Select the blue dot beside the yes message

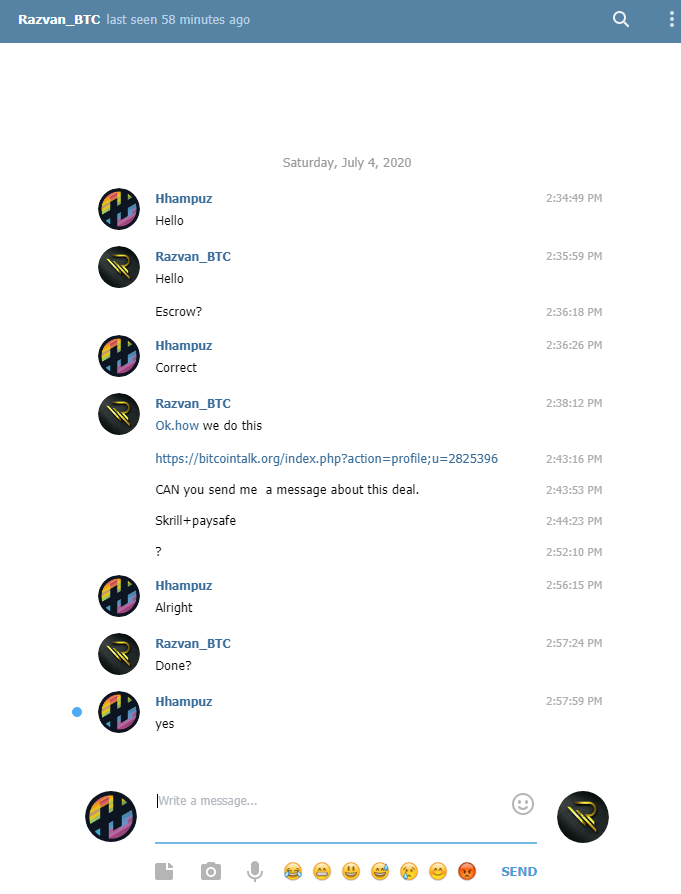tap(77, 712)
